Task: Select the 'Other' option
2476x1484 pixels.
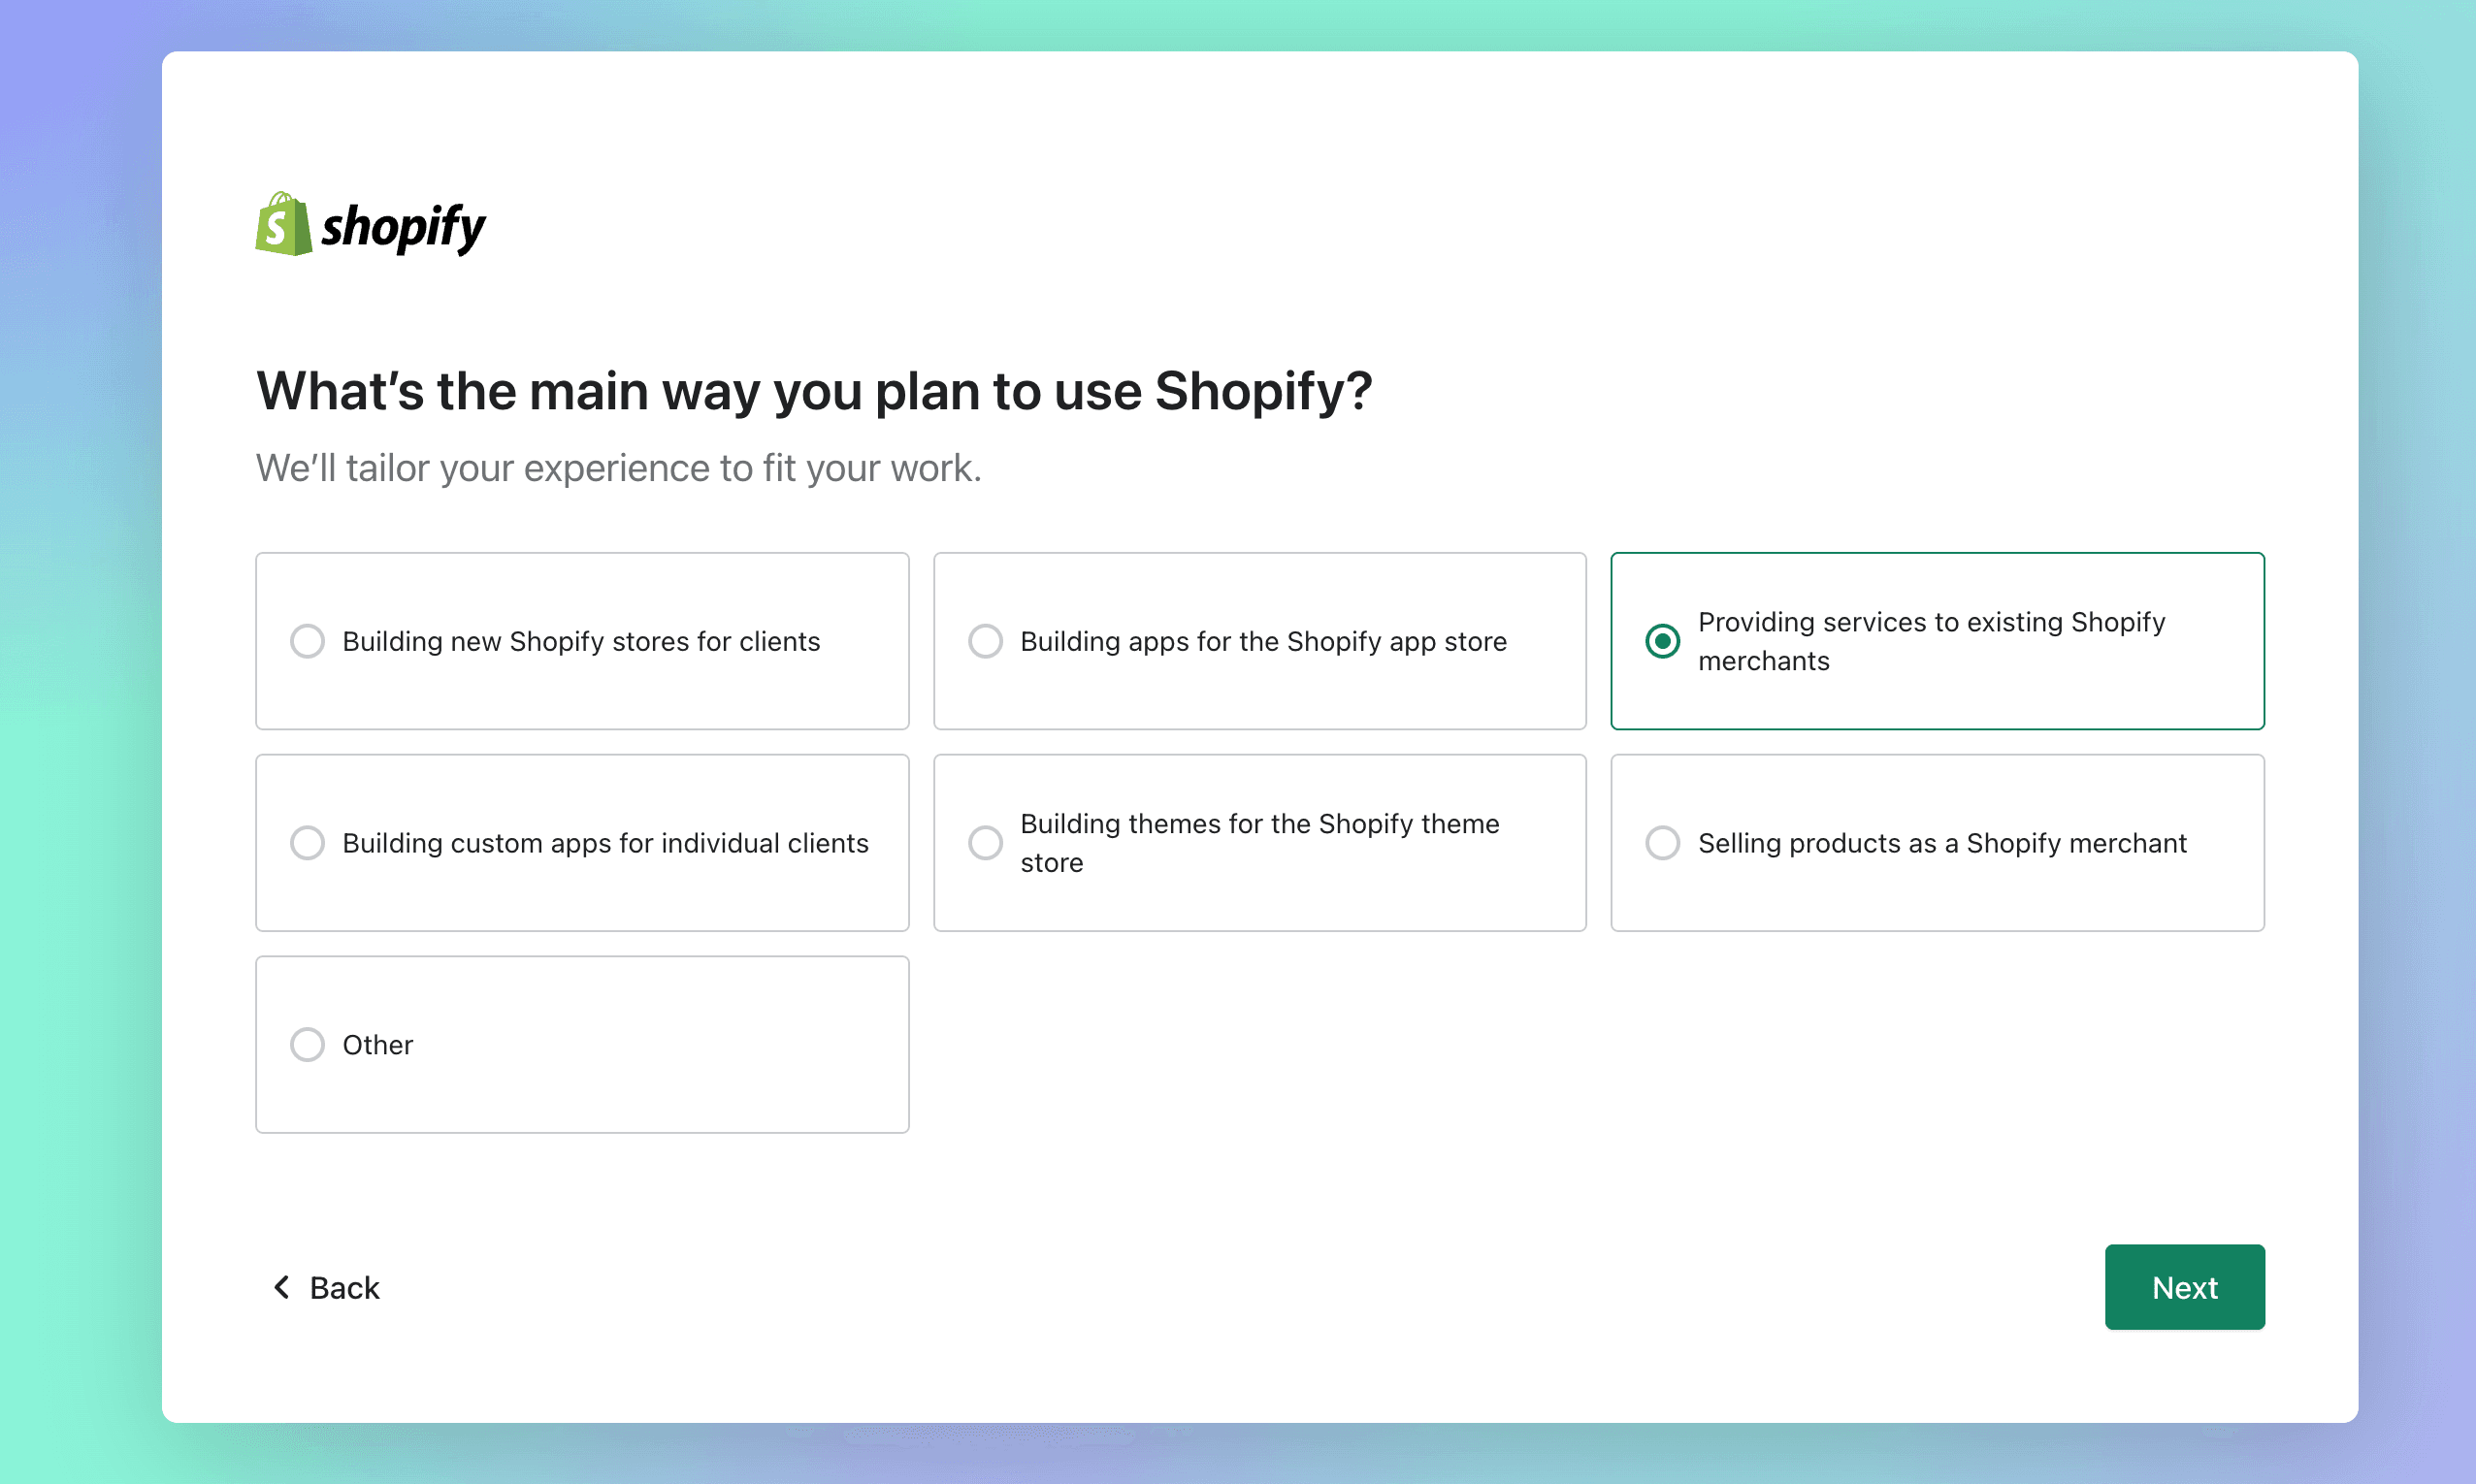Action: pos(308,1044)
